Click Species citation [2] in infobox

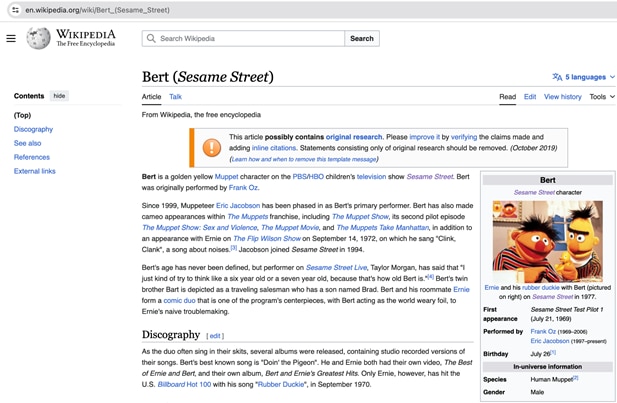[575, 378]
